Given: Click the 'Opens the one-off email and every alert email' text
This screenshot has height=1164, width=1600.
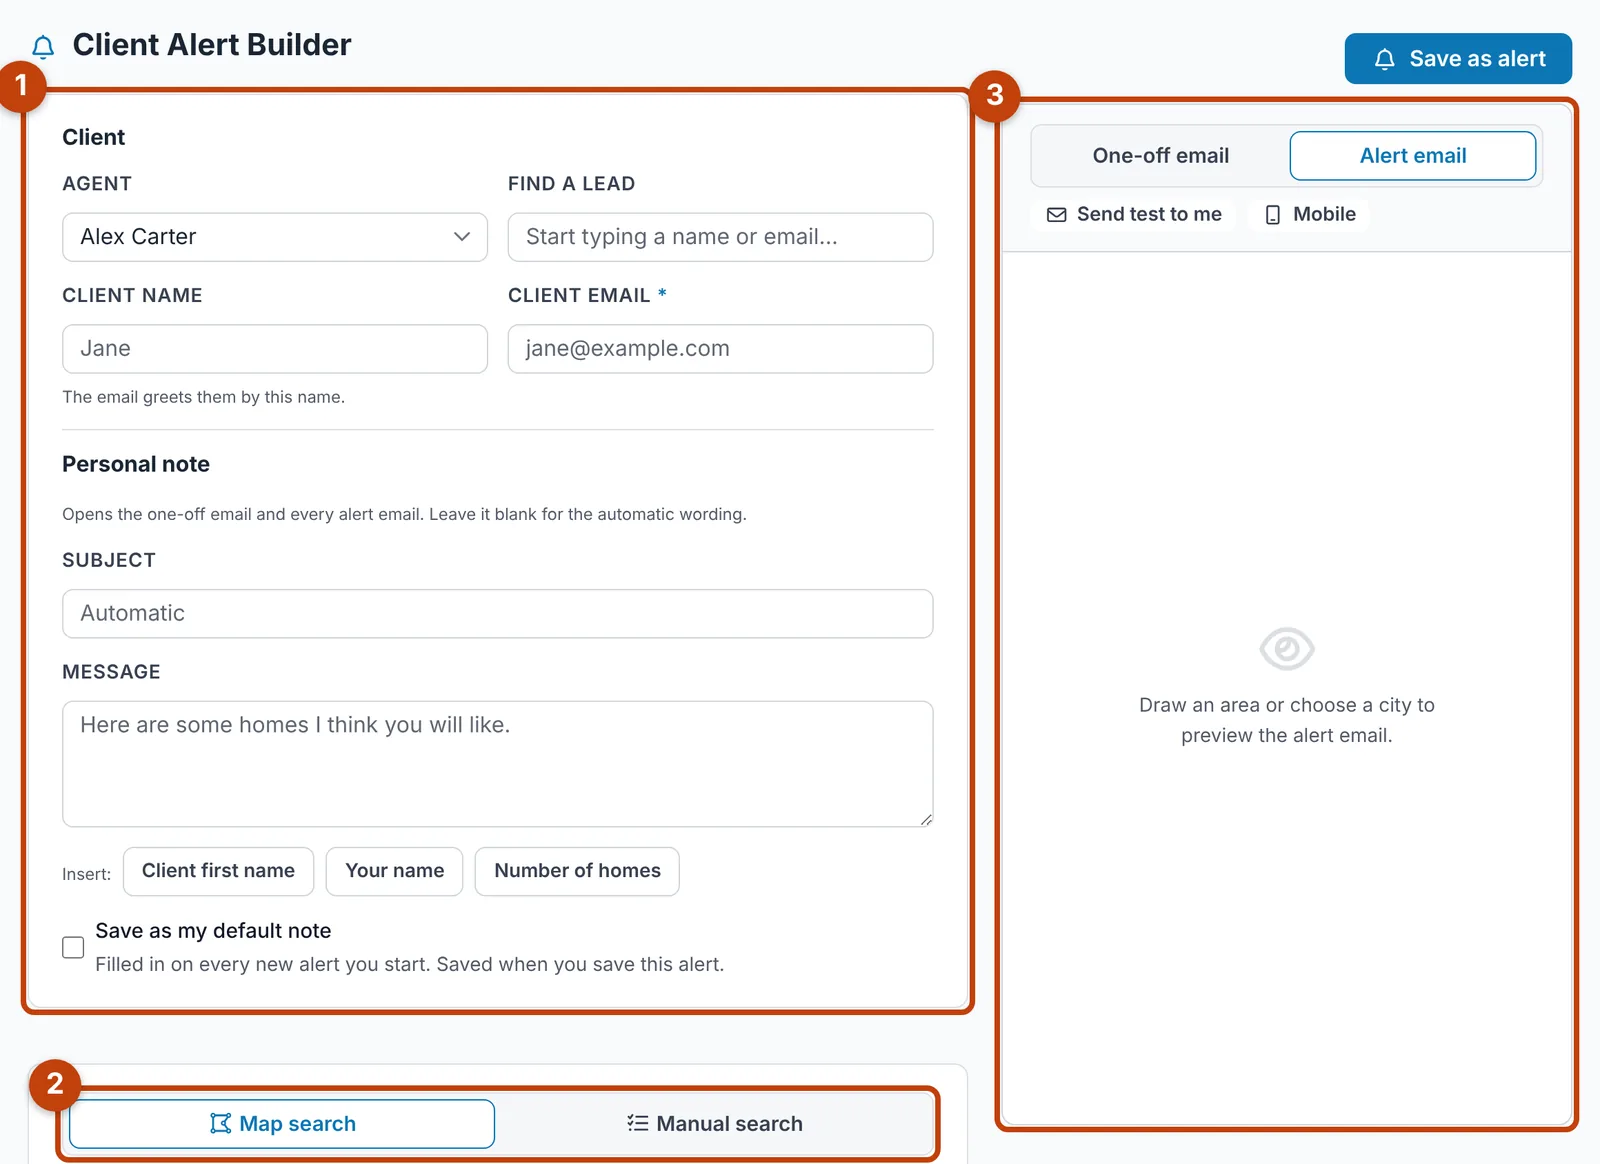Looking at the screenshot, I should tap(404, 514).
